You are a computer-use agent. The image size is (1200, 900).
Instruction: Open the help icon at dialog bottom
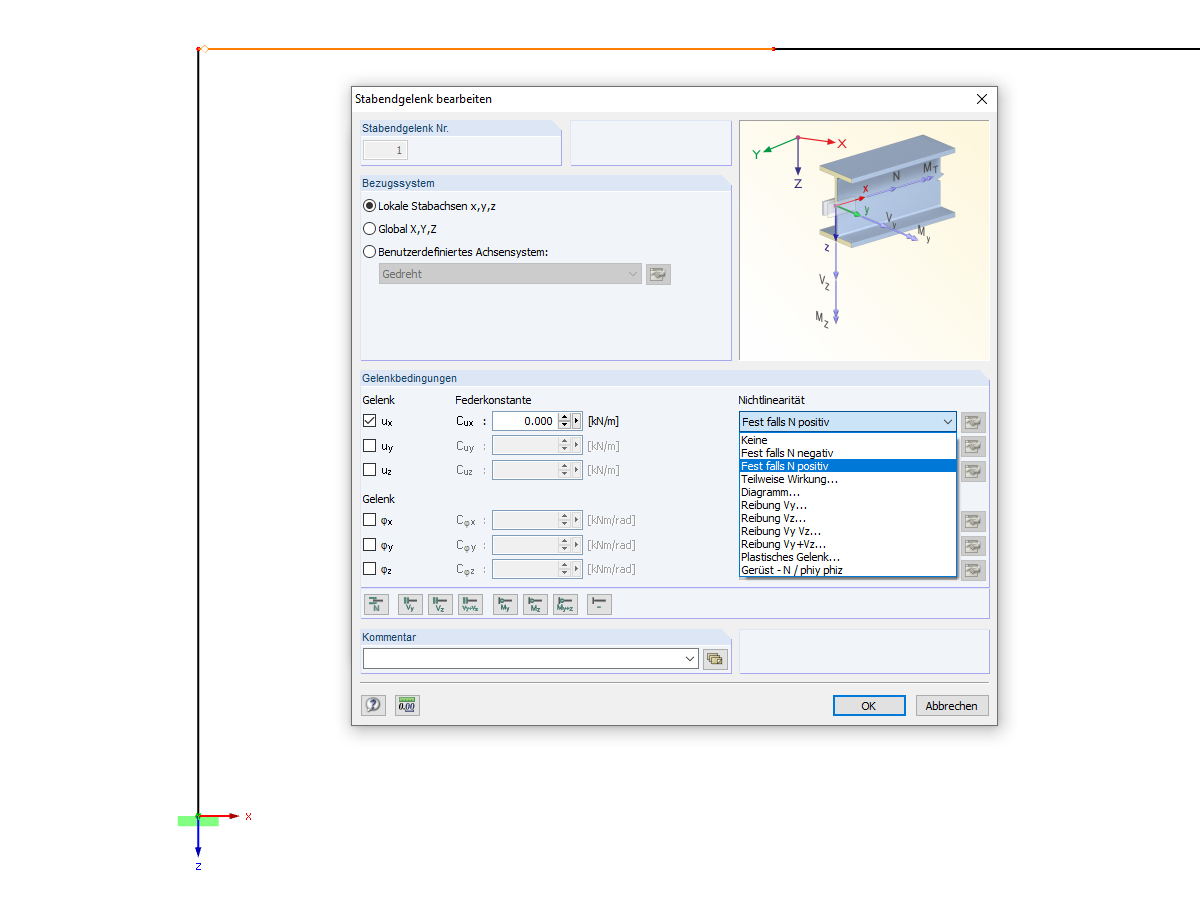coord(373,705)
